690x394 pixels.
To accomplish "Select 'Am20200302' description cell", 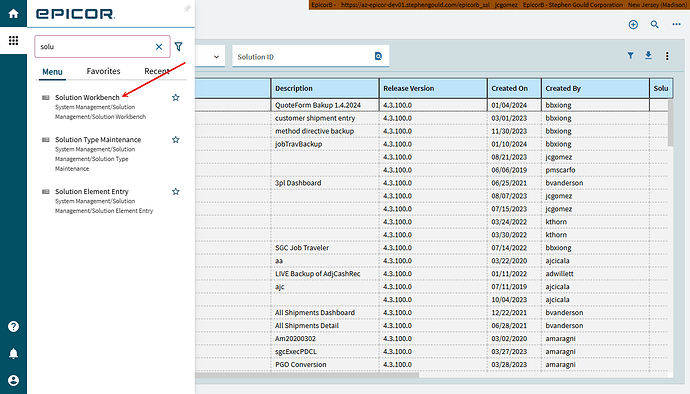I will [x=325, y=339].
